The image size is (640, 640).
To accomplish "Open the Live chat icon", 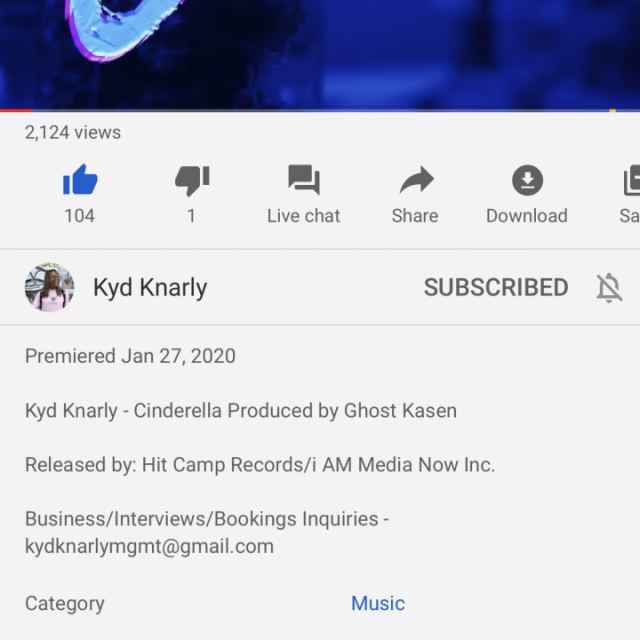I will tap(304, 180).
